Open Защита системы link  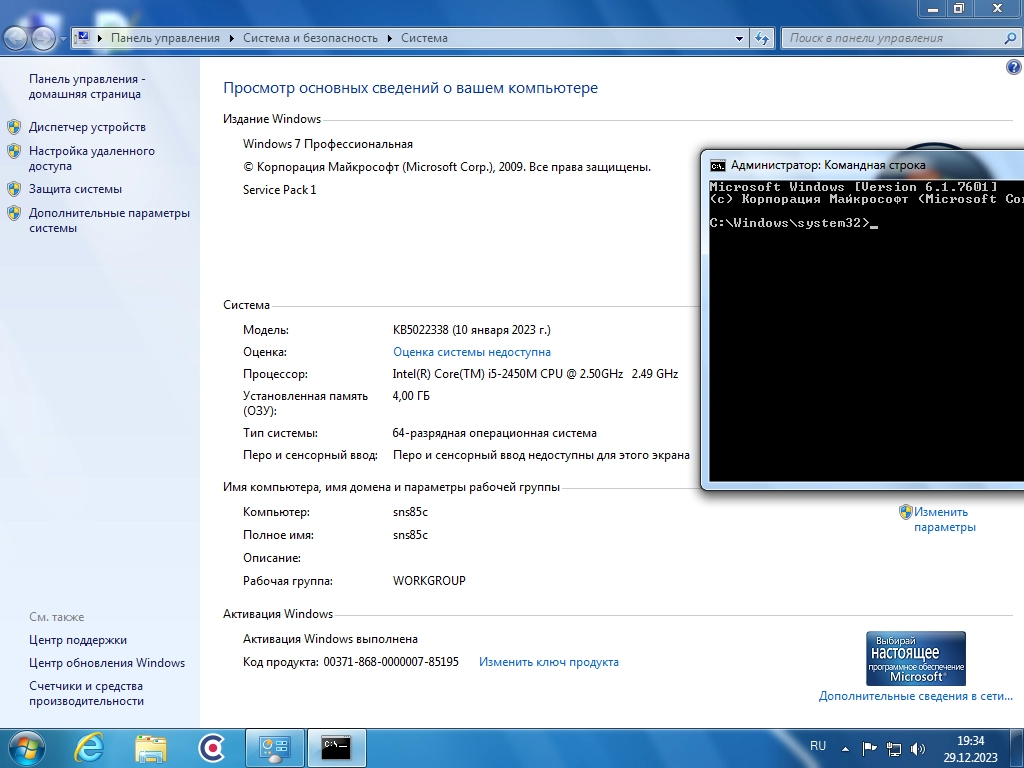coord(75,189)
